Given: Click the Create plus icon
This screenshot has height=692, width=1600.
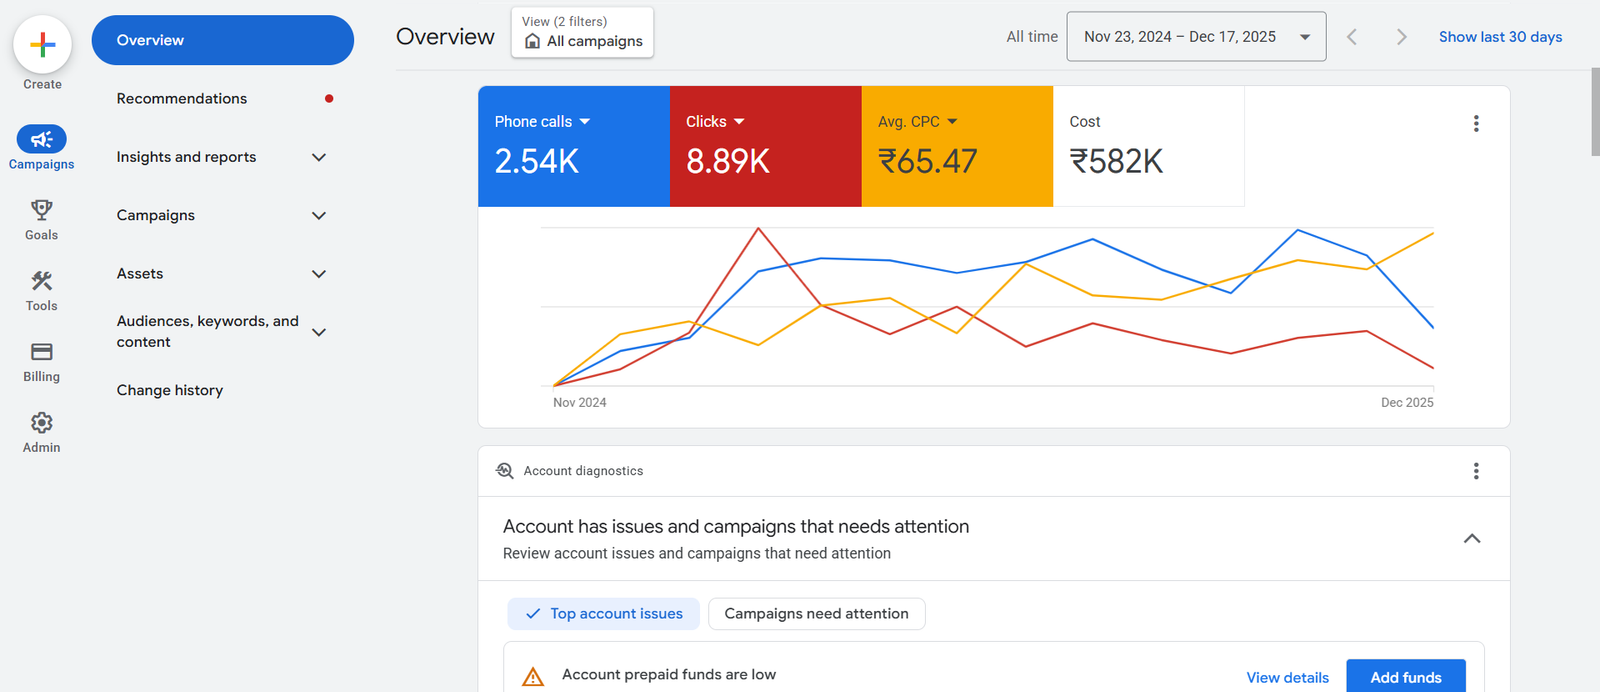Looking at the screenshot, I should [42, 45].
